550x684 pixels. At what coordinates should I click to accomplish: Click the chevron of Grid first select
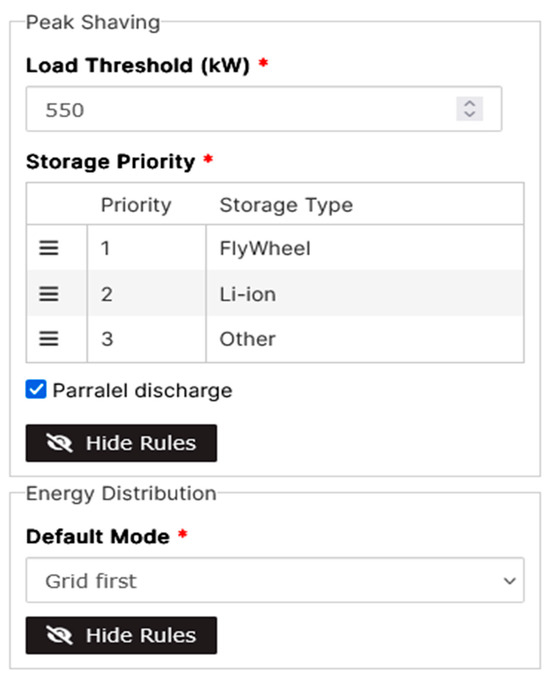509,581
